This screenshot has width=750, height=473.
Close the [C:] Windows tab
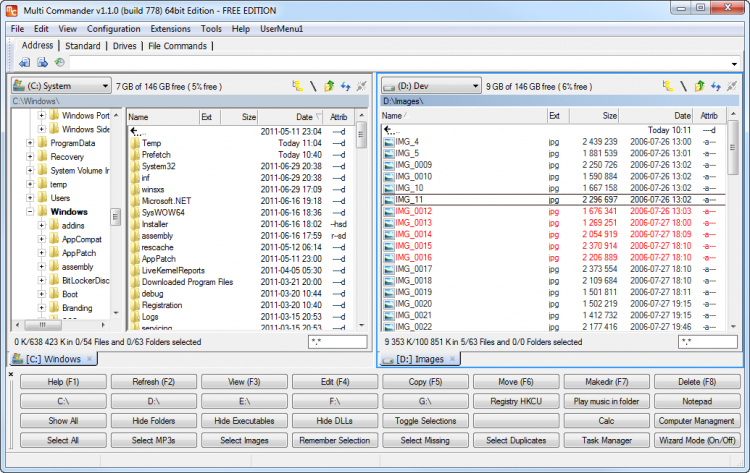[x=89, y=359]
